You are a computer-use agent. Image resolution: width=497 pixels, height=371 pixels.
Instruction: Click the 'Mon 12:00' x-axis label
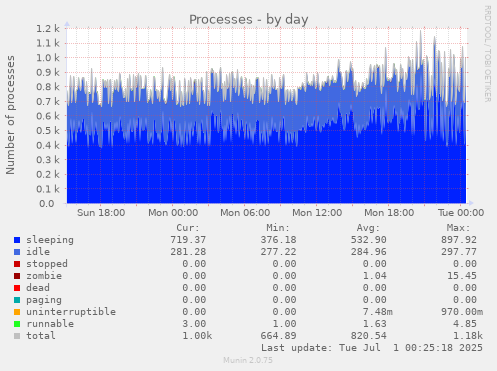317,213
